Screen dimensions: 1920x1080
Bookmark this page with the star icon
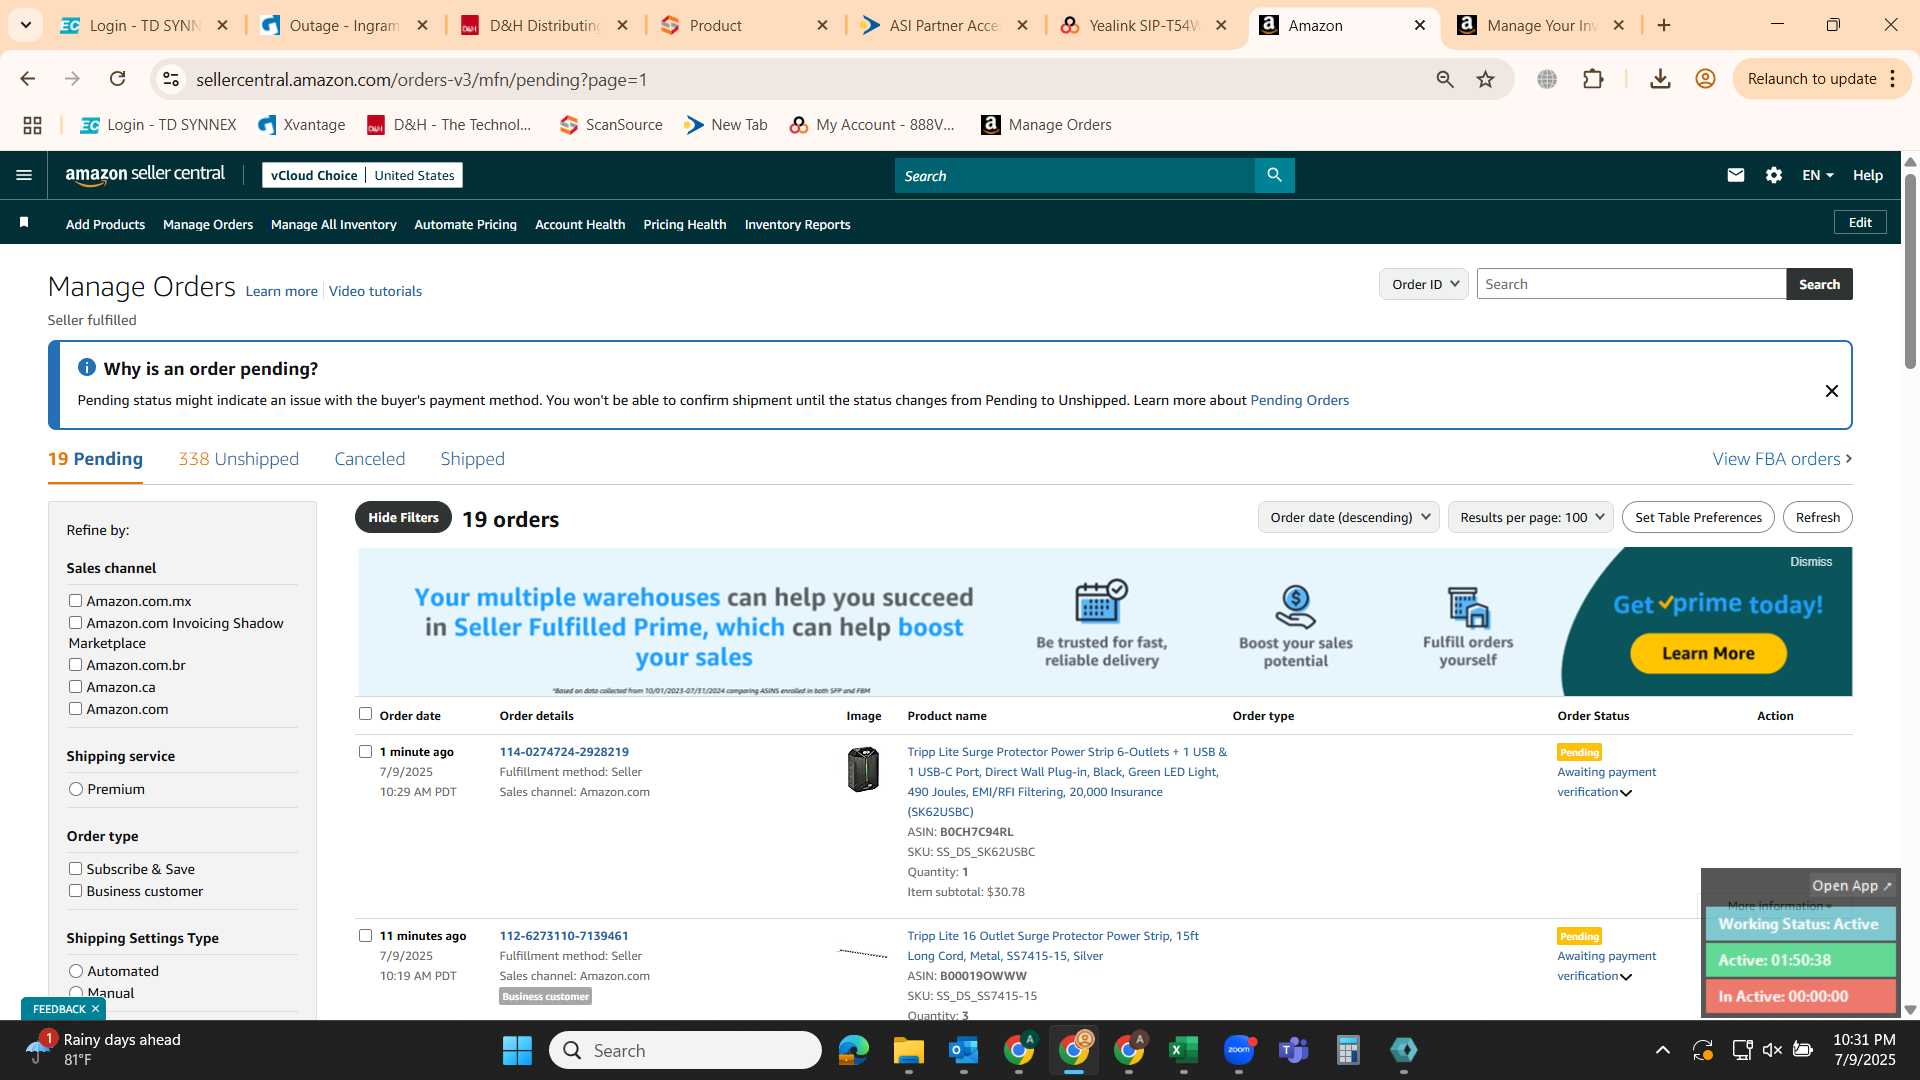[1485, 79]
